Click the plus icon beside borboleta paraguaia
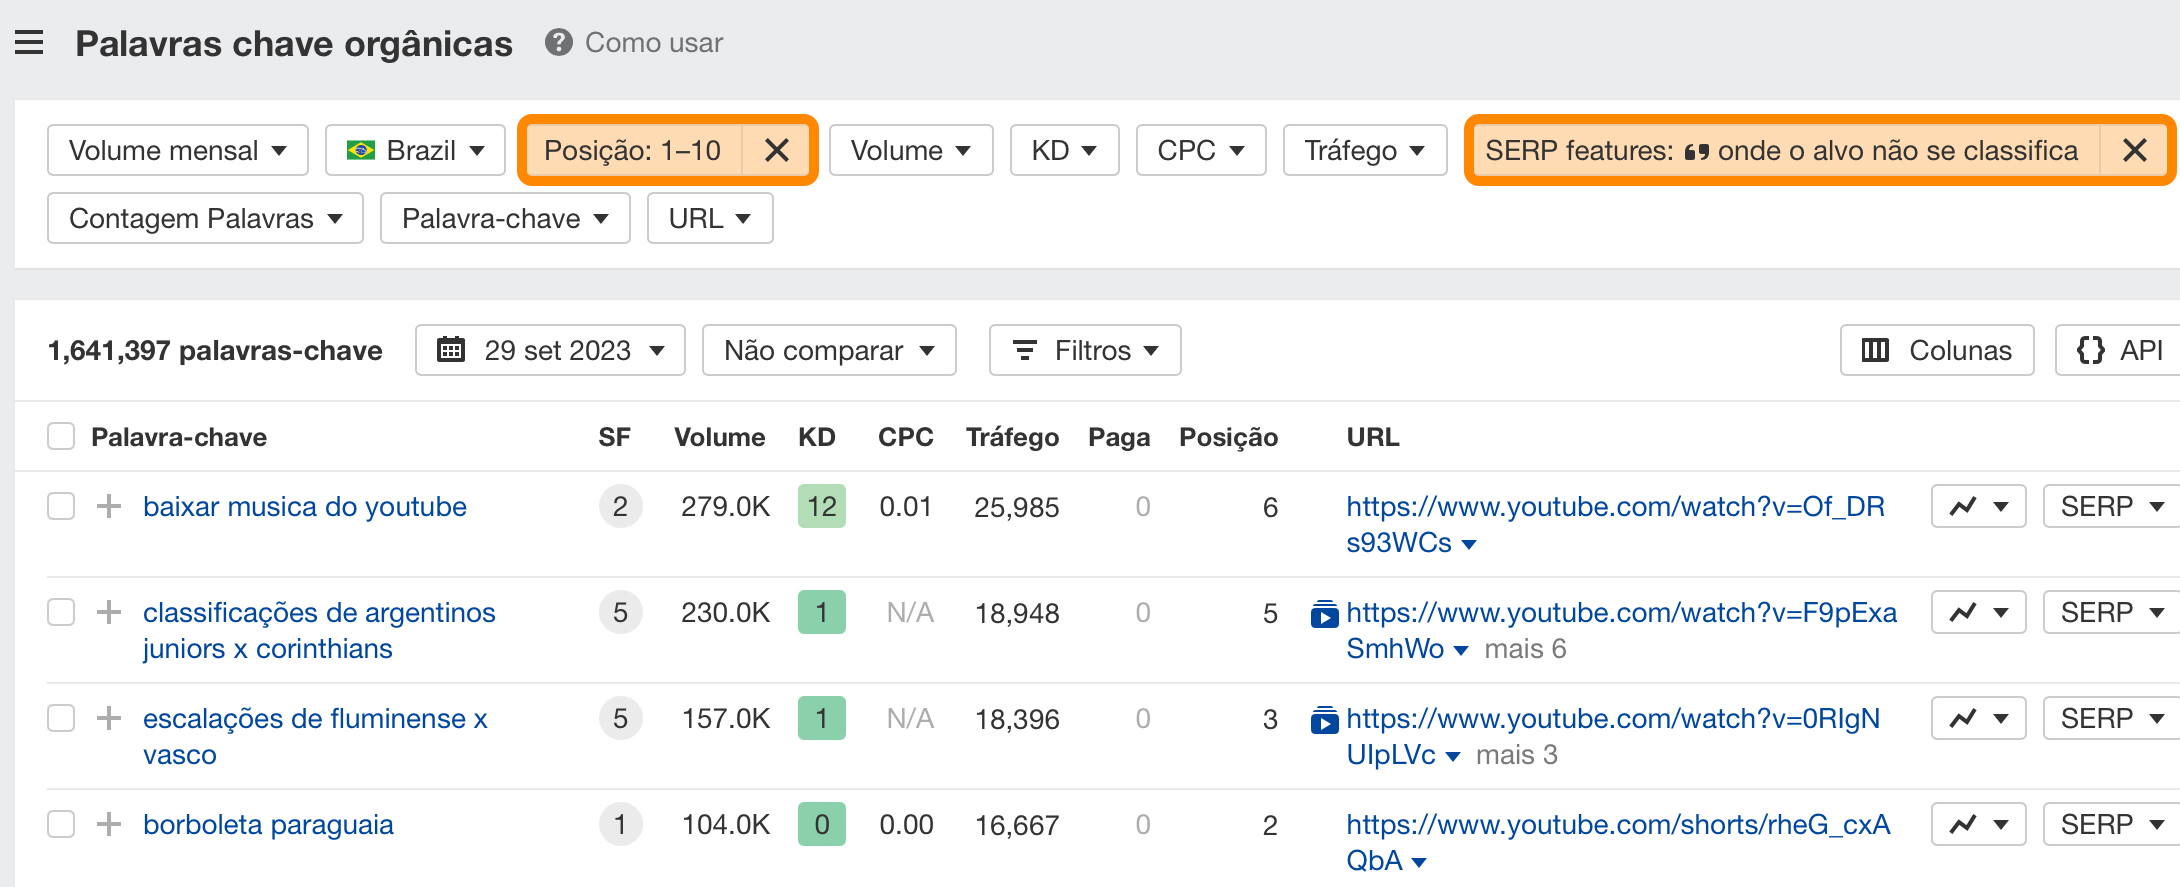 [109, 824]
